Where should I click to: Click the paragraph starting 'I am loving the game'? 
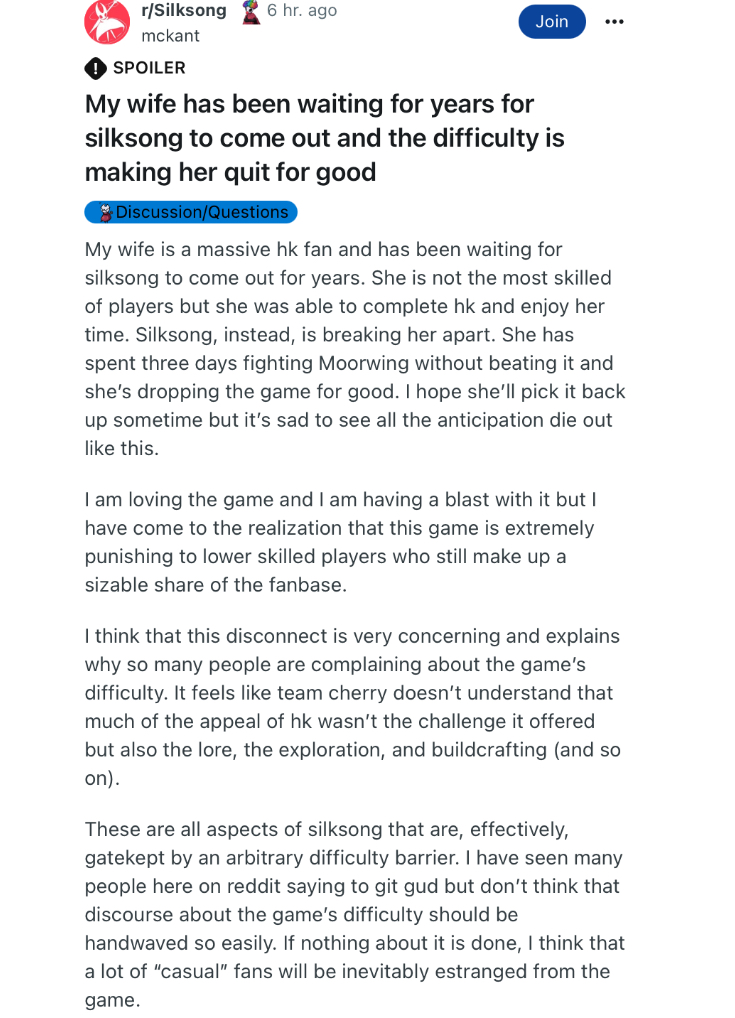point(340,542)
